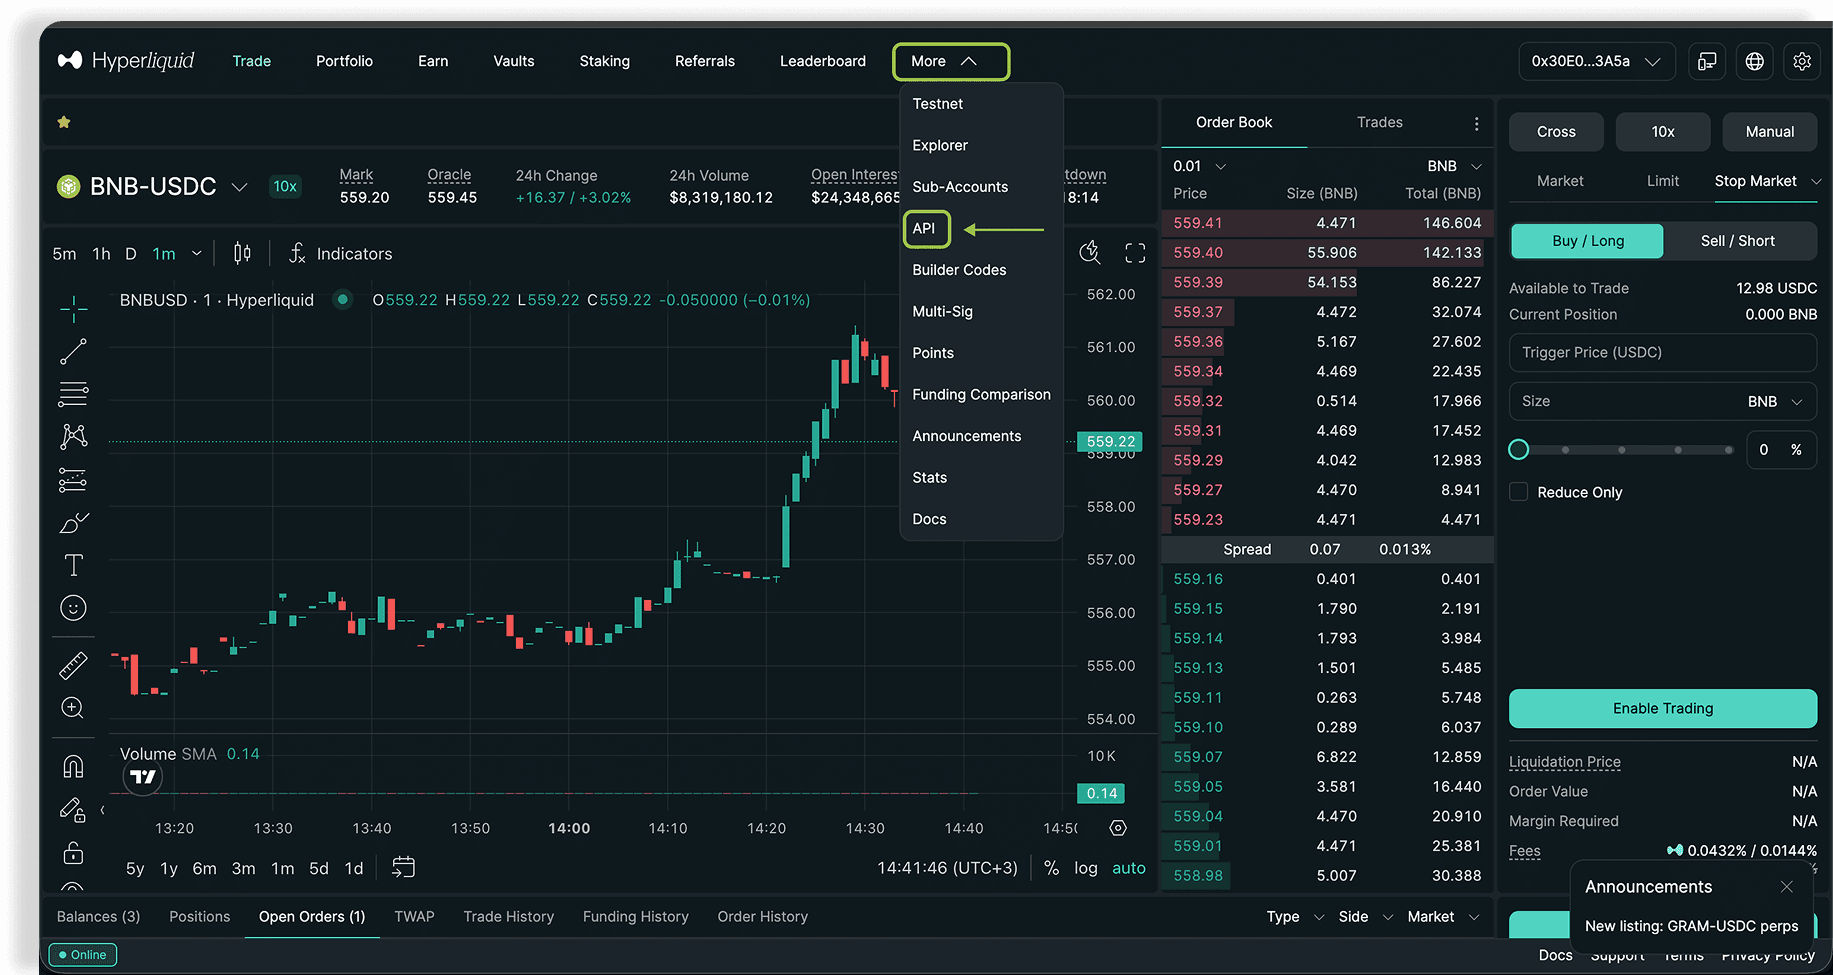Screen dimensions: 1833x975
Task: Open the chart time axis settings
Action: point(1118,828)
